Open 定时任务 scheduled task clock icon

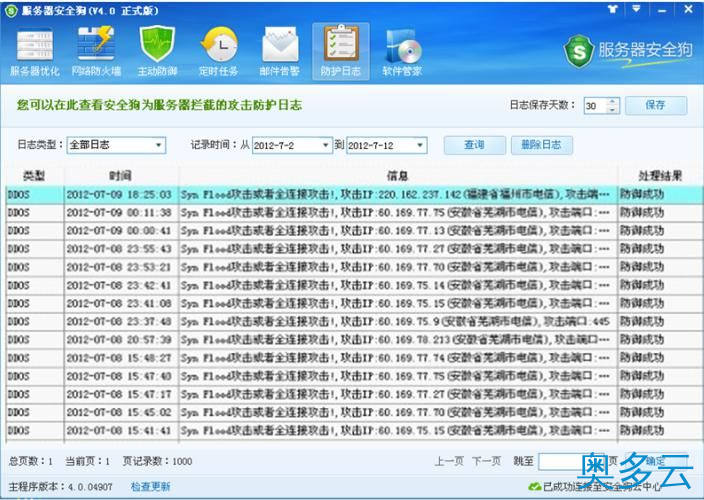219,52
